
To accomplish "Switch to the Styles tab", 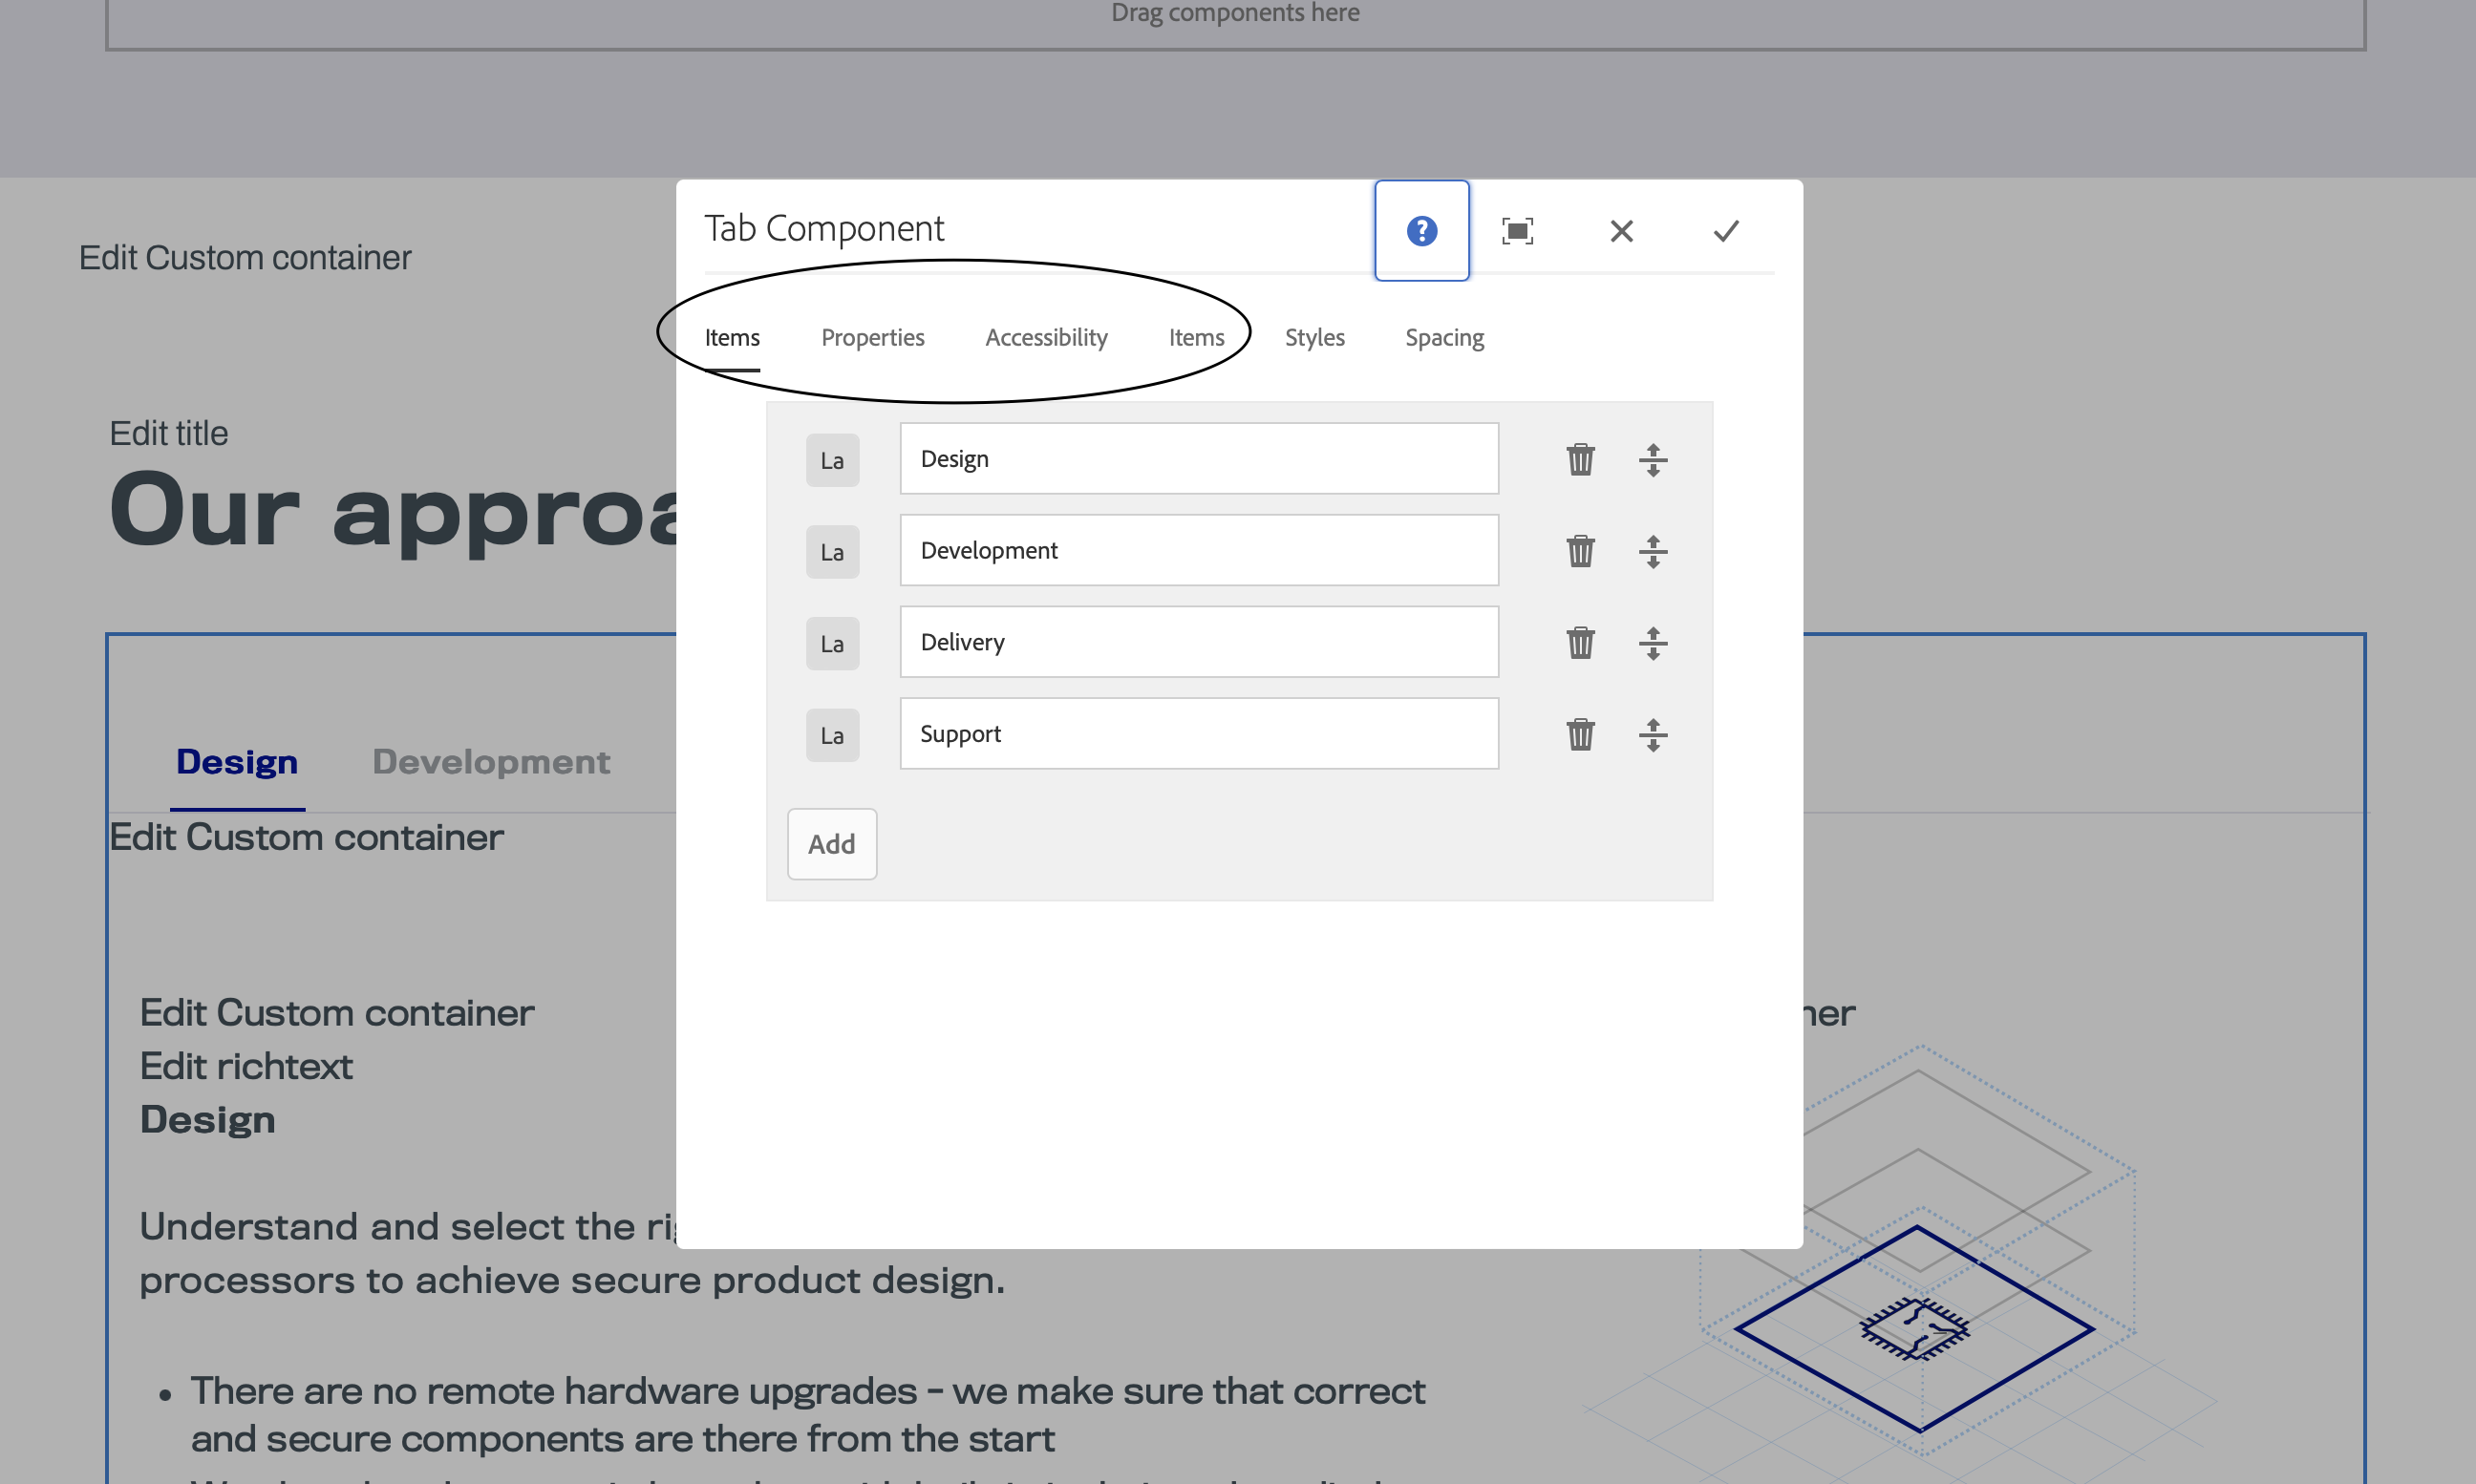I will 1314,337.
